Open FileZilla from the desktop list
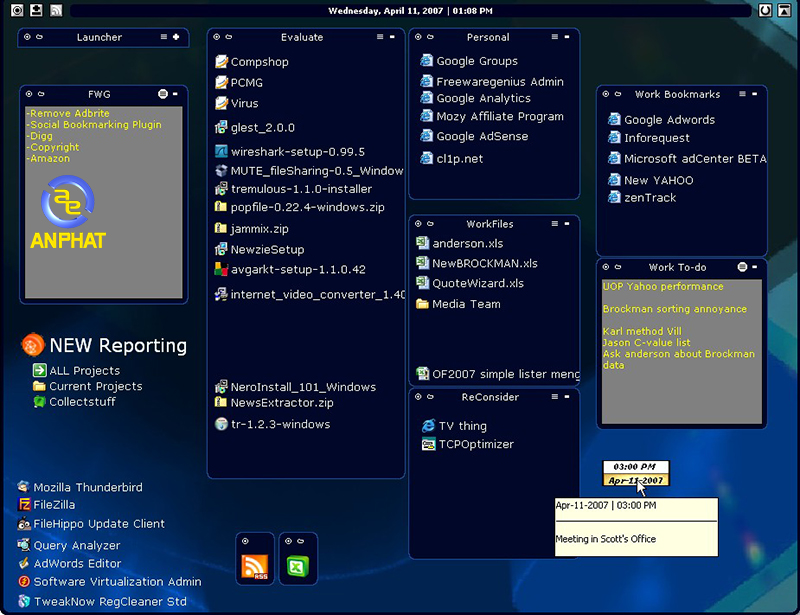The height and width of the screenshot is (615, 800). pyautogui.click(x=54, y=505)
